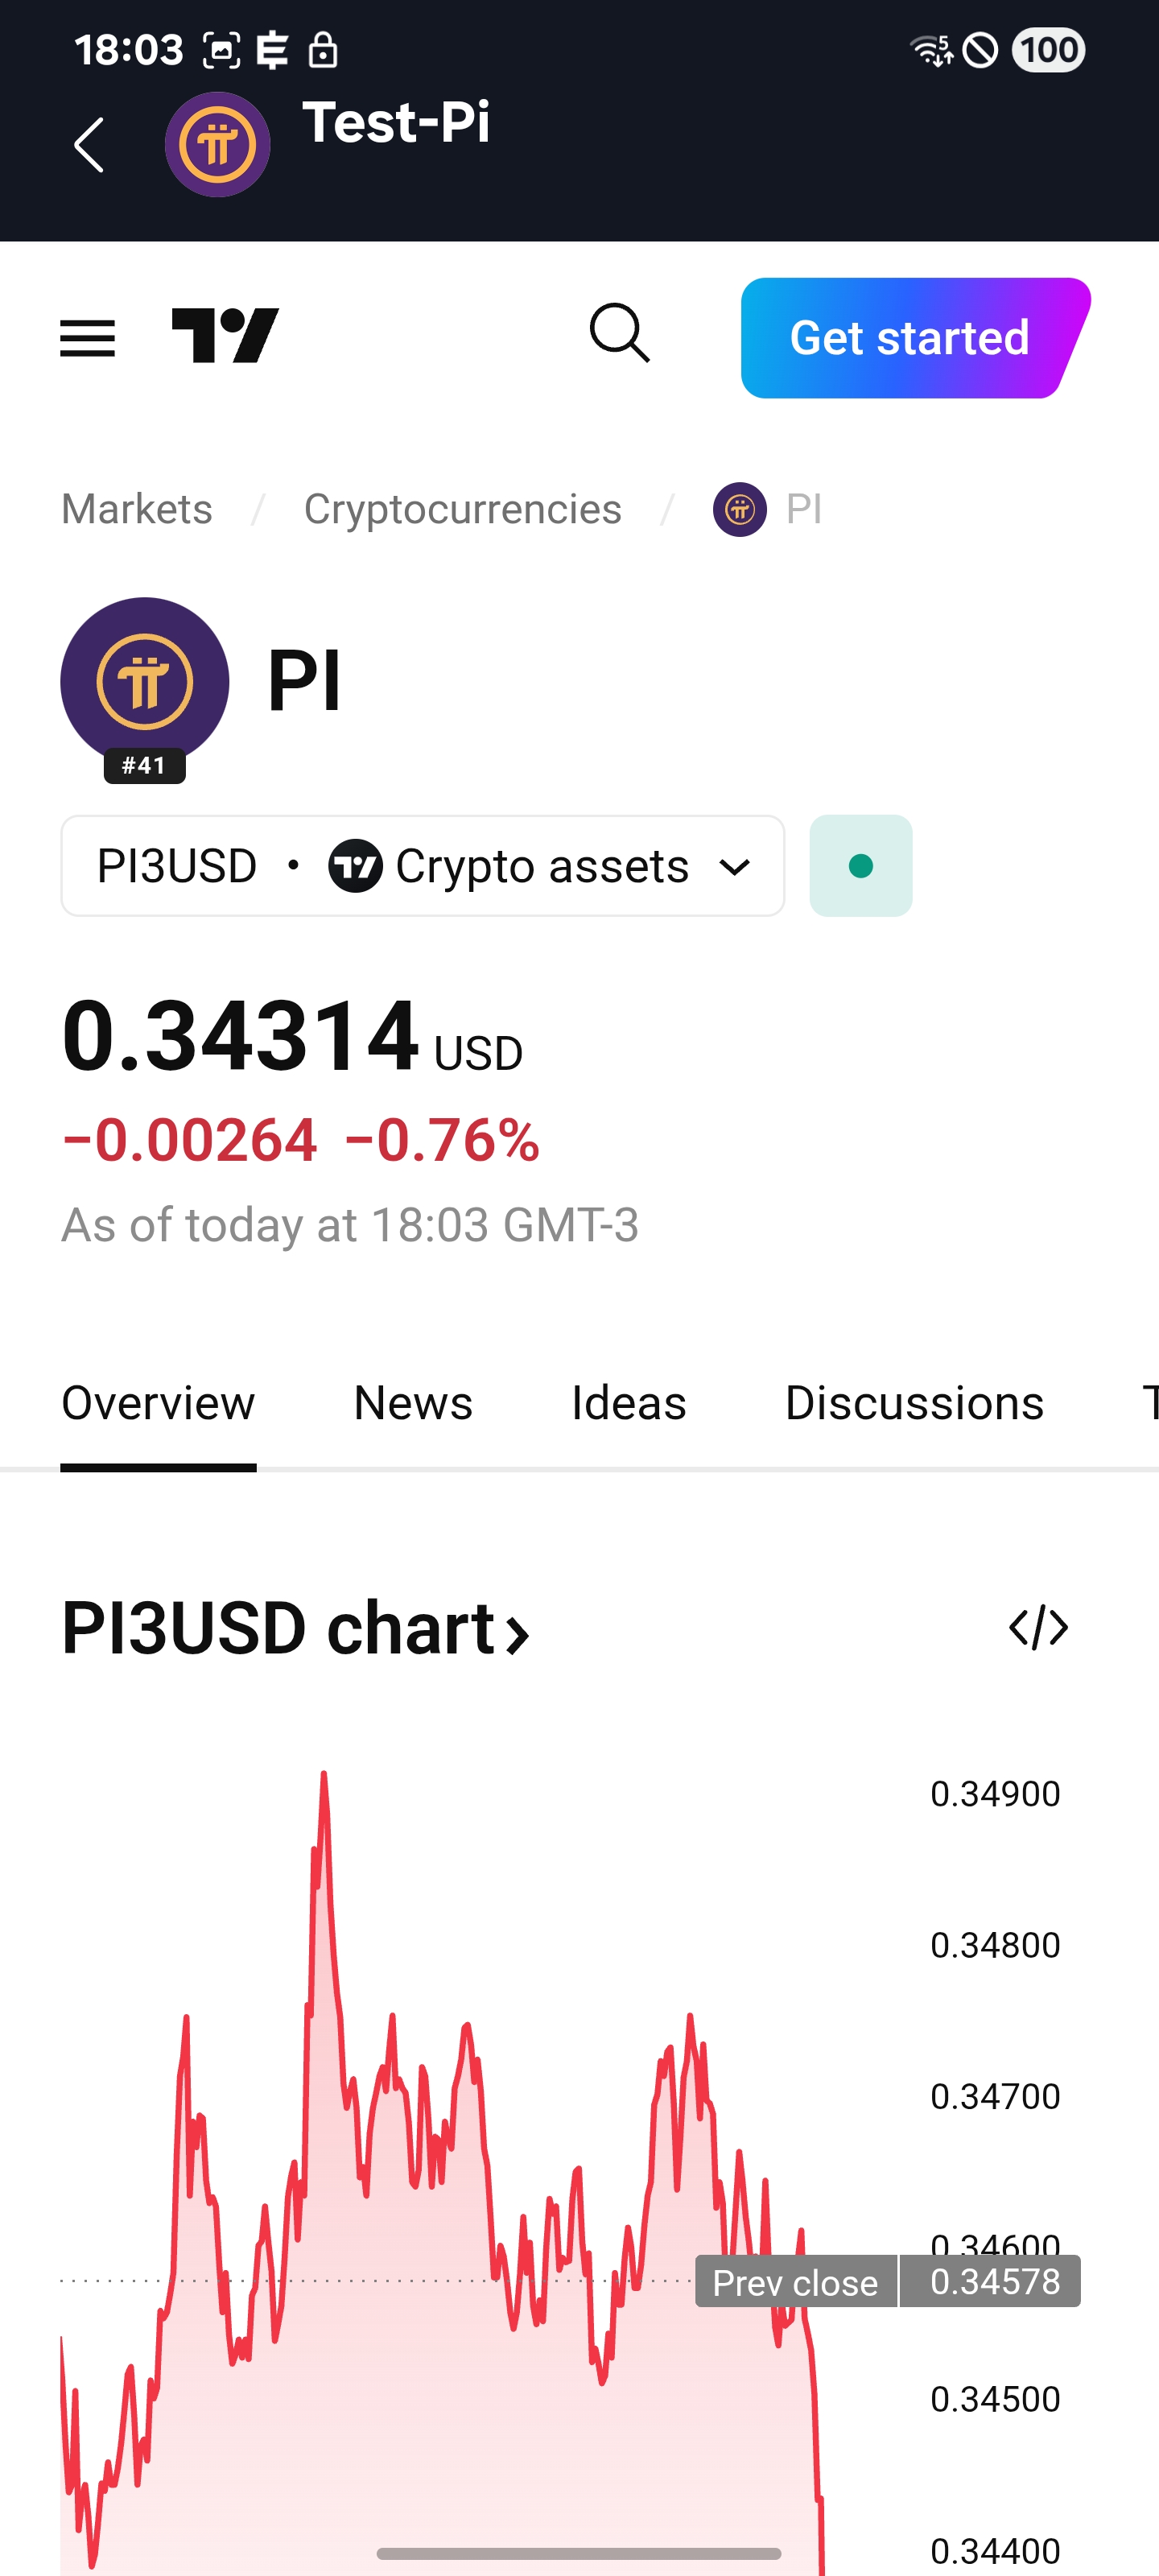This screenshot has height=2576, width=1159.
Task: Open the hamburger menu
Action: (88, 338)
